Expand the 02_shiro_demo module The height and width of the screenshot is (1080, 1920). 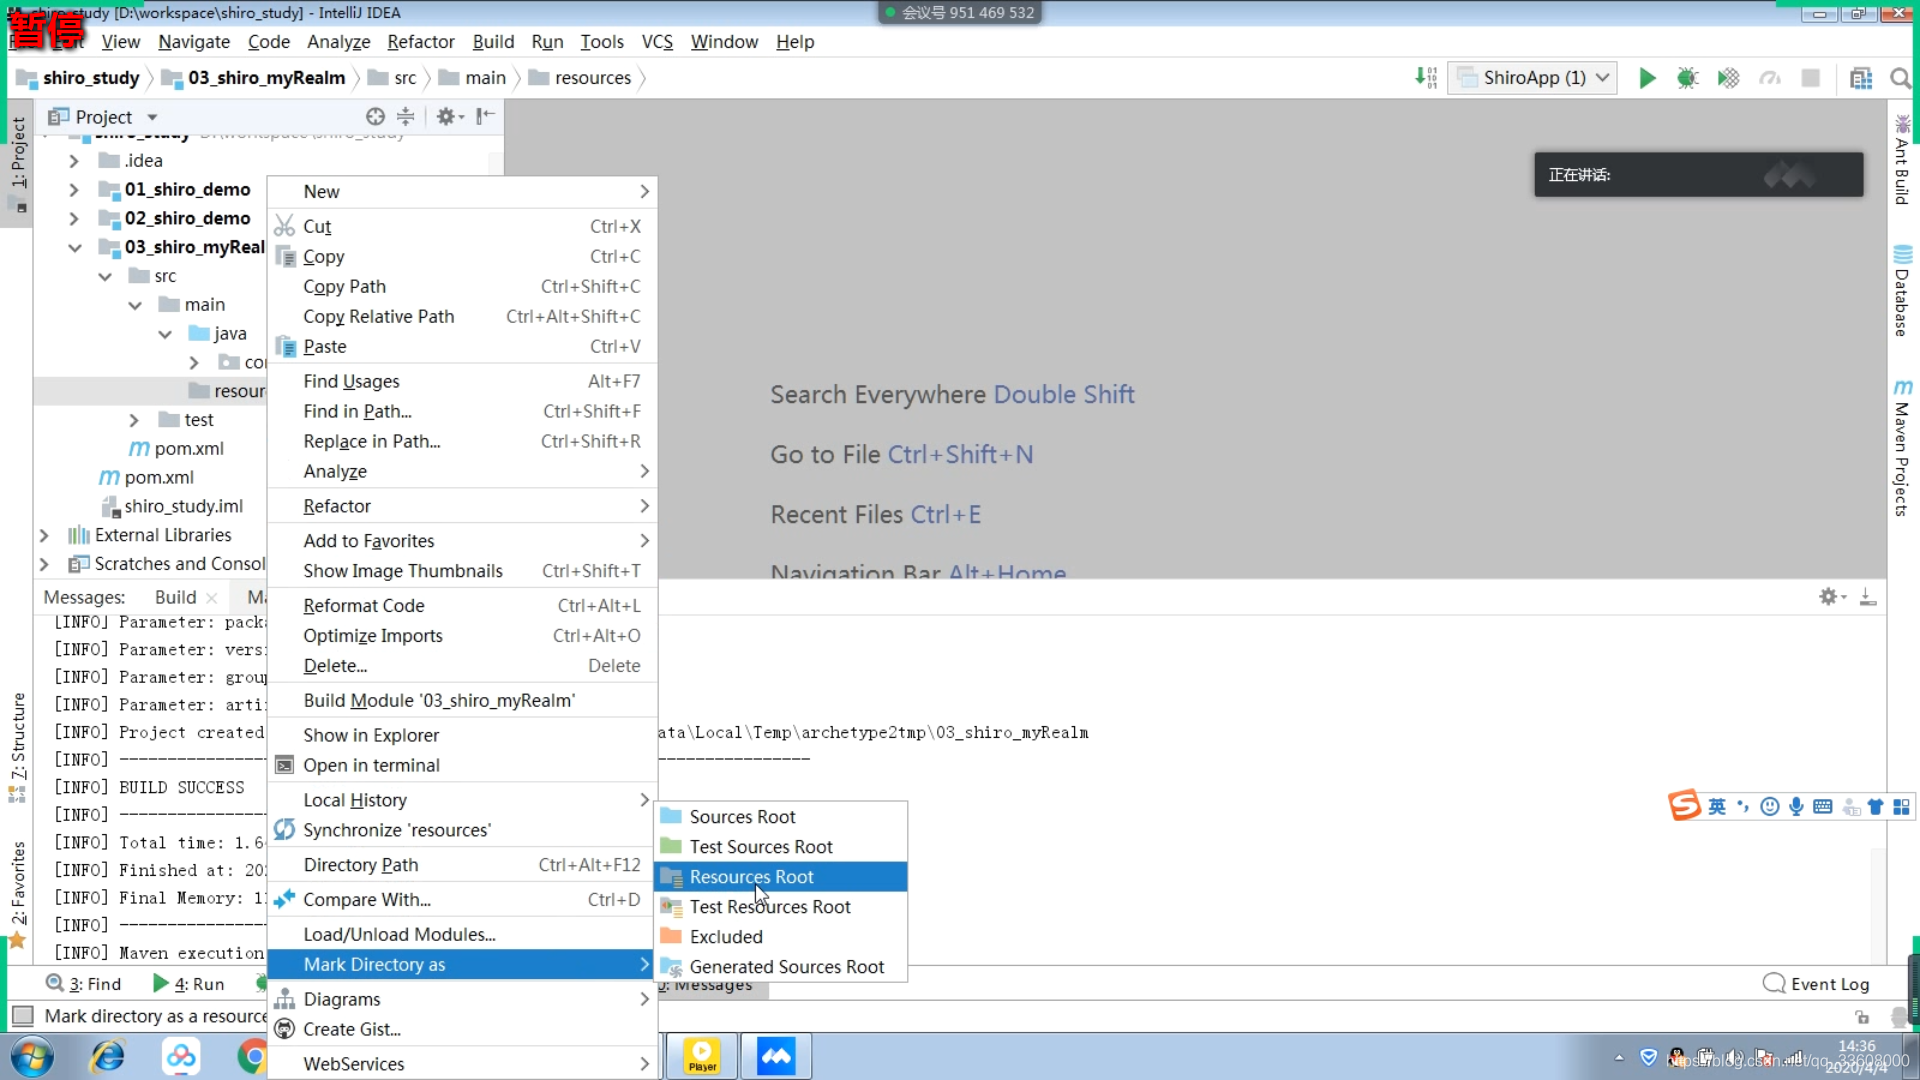[74, 219]
